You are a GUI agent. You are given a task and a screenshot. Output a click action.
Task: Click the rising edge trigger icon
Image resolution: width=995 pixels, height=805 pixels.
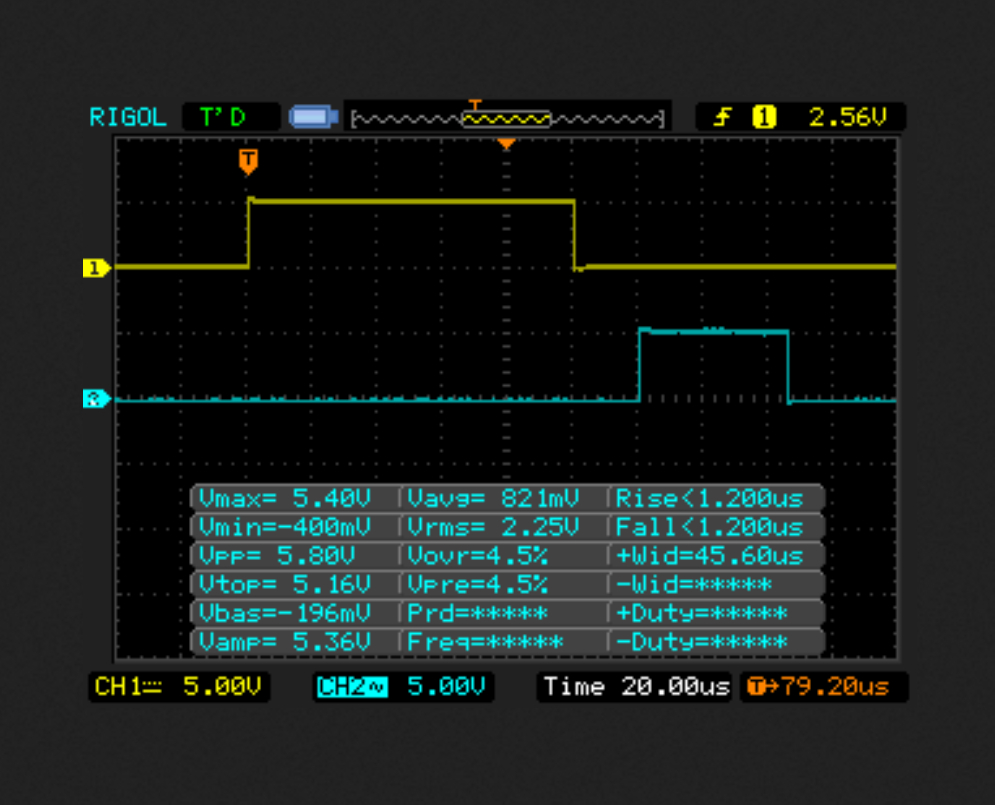click(721, 117)
